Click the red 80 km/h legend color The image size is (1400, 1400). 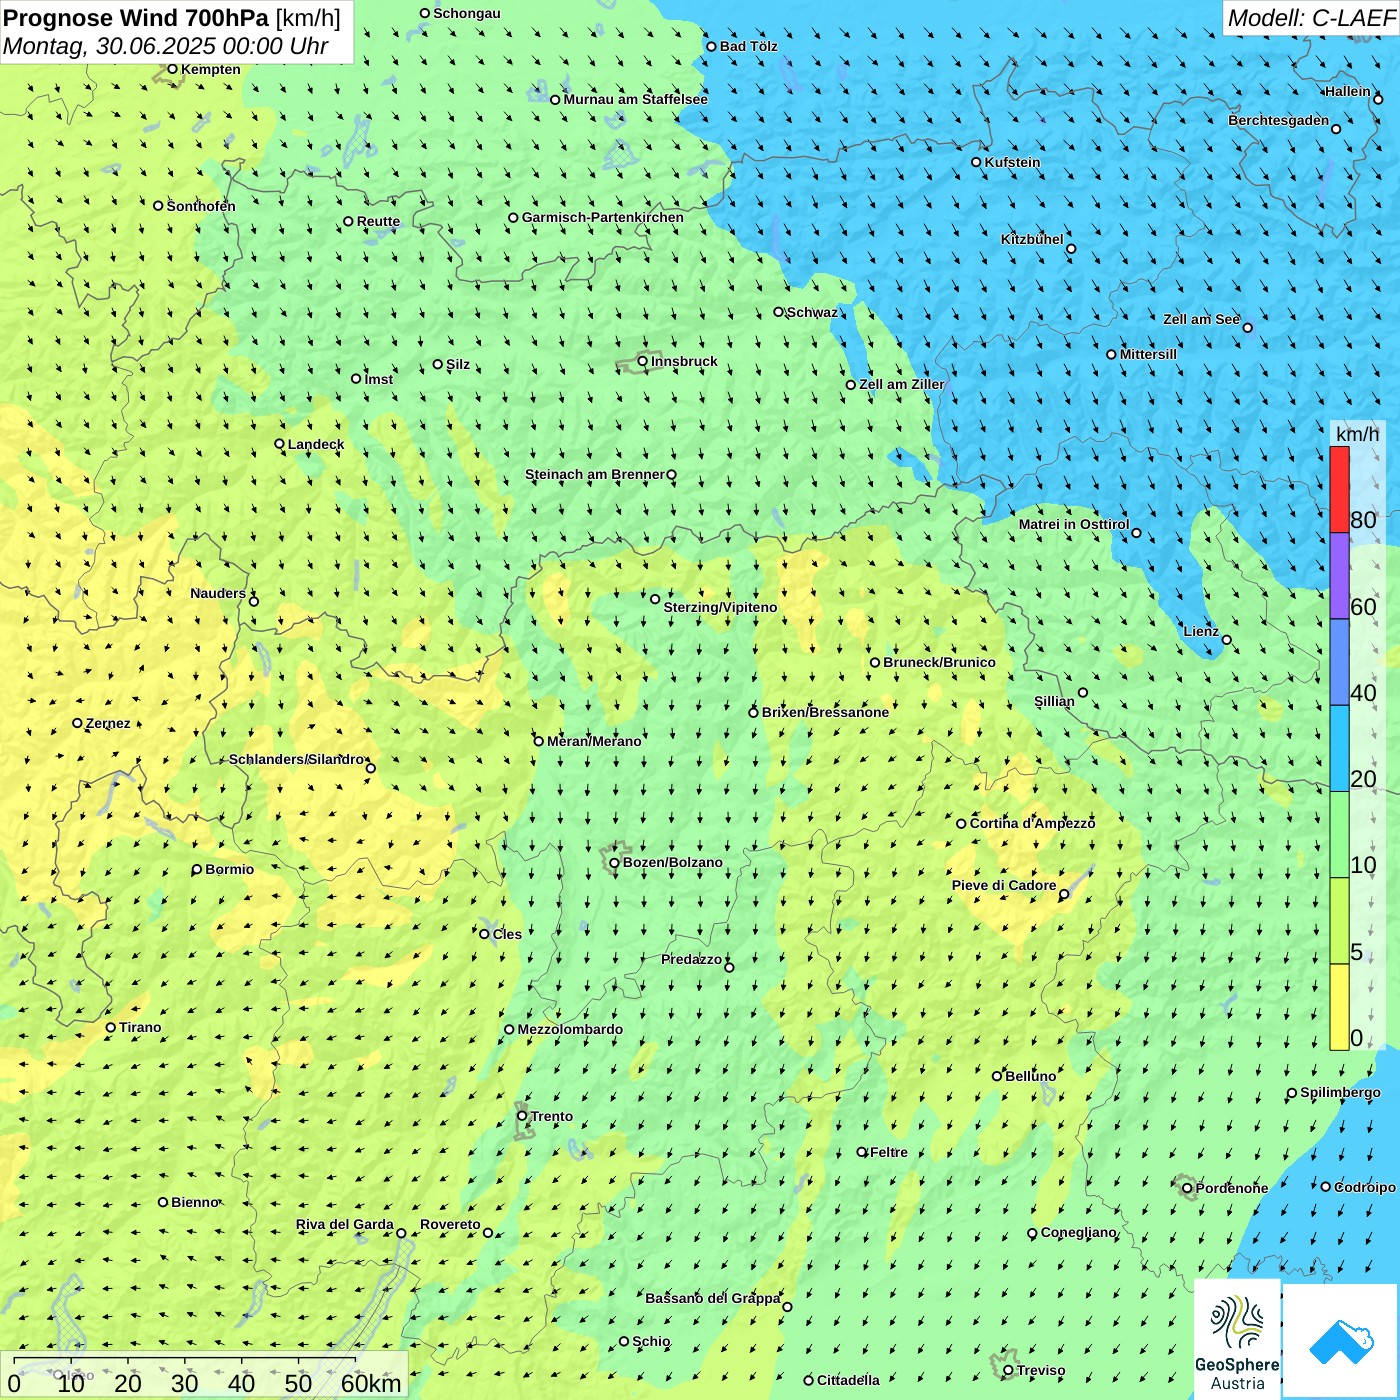pos(1339,489)
